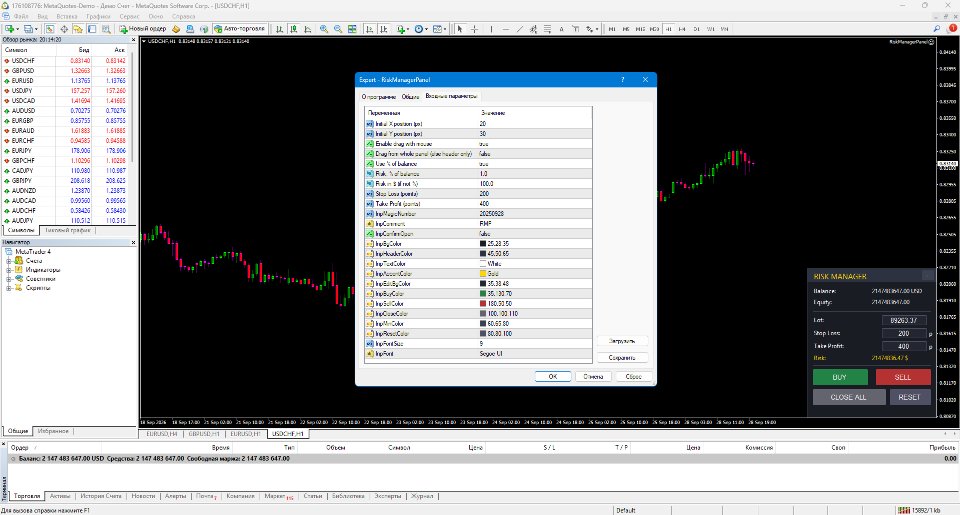Select the cursor arrow tool

click(x=460, y=29)
